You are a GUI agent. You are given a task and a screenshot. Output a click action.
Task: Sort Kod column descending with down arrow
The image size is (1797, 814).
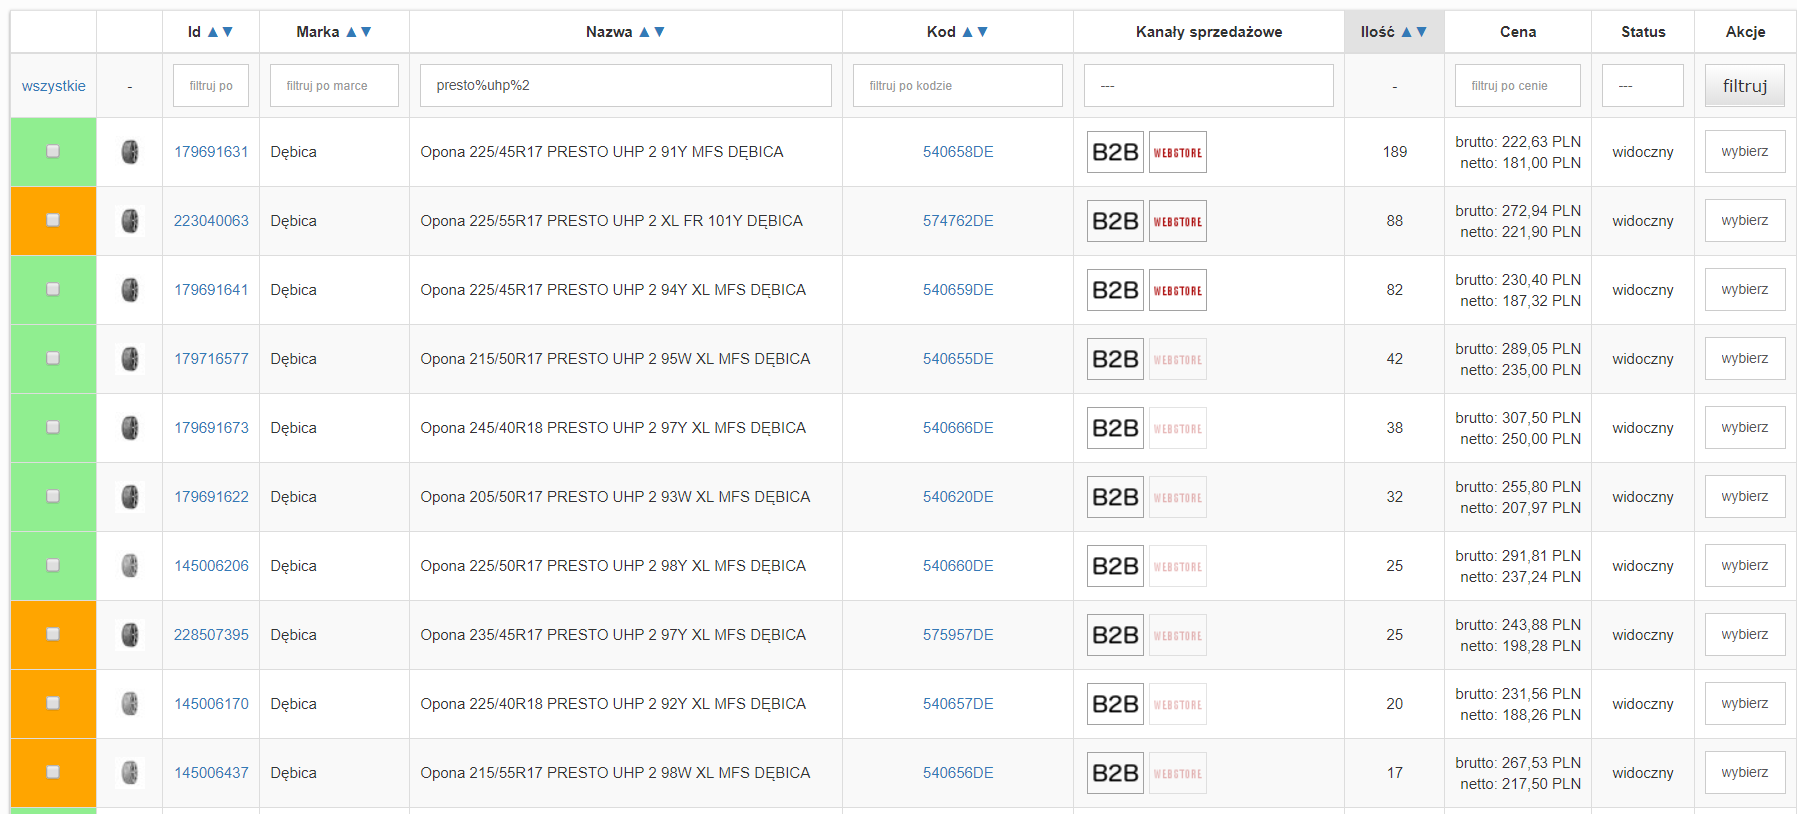(983, 32)
